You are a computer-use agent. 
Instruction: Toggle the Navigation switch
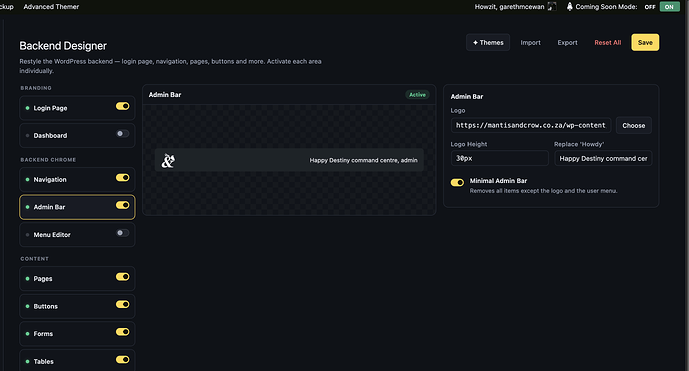(123, 178)
